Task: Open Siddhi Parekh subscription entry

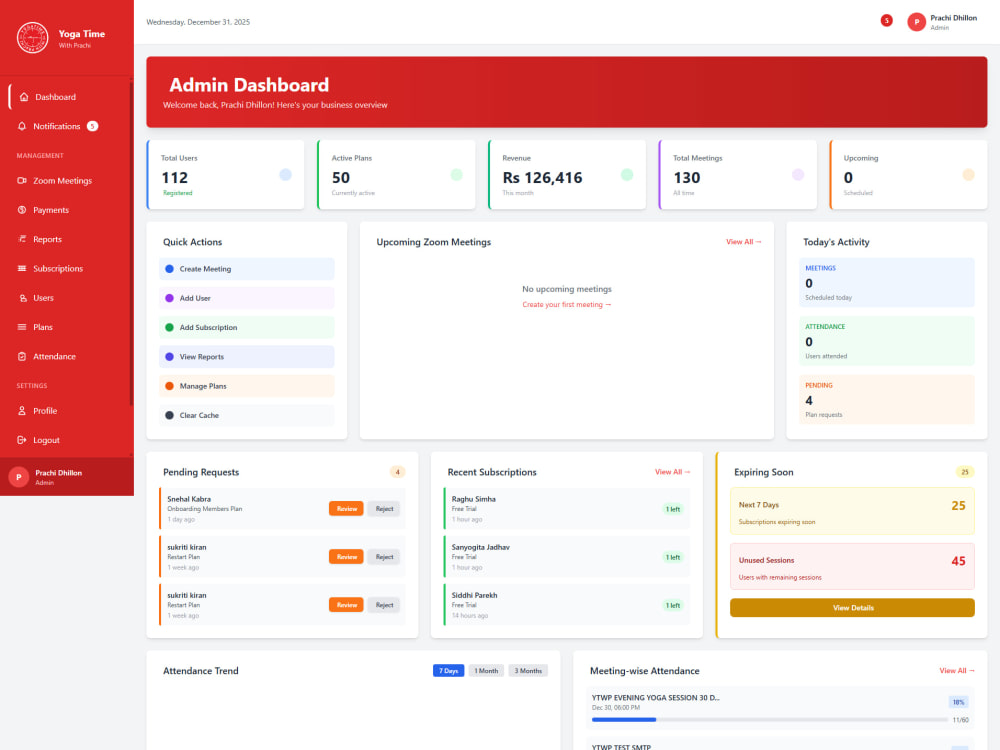Action: click(566, 605)
